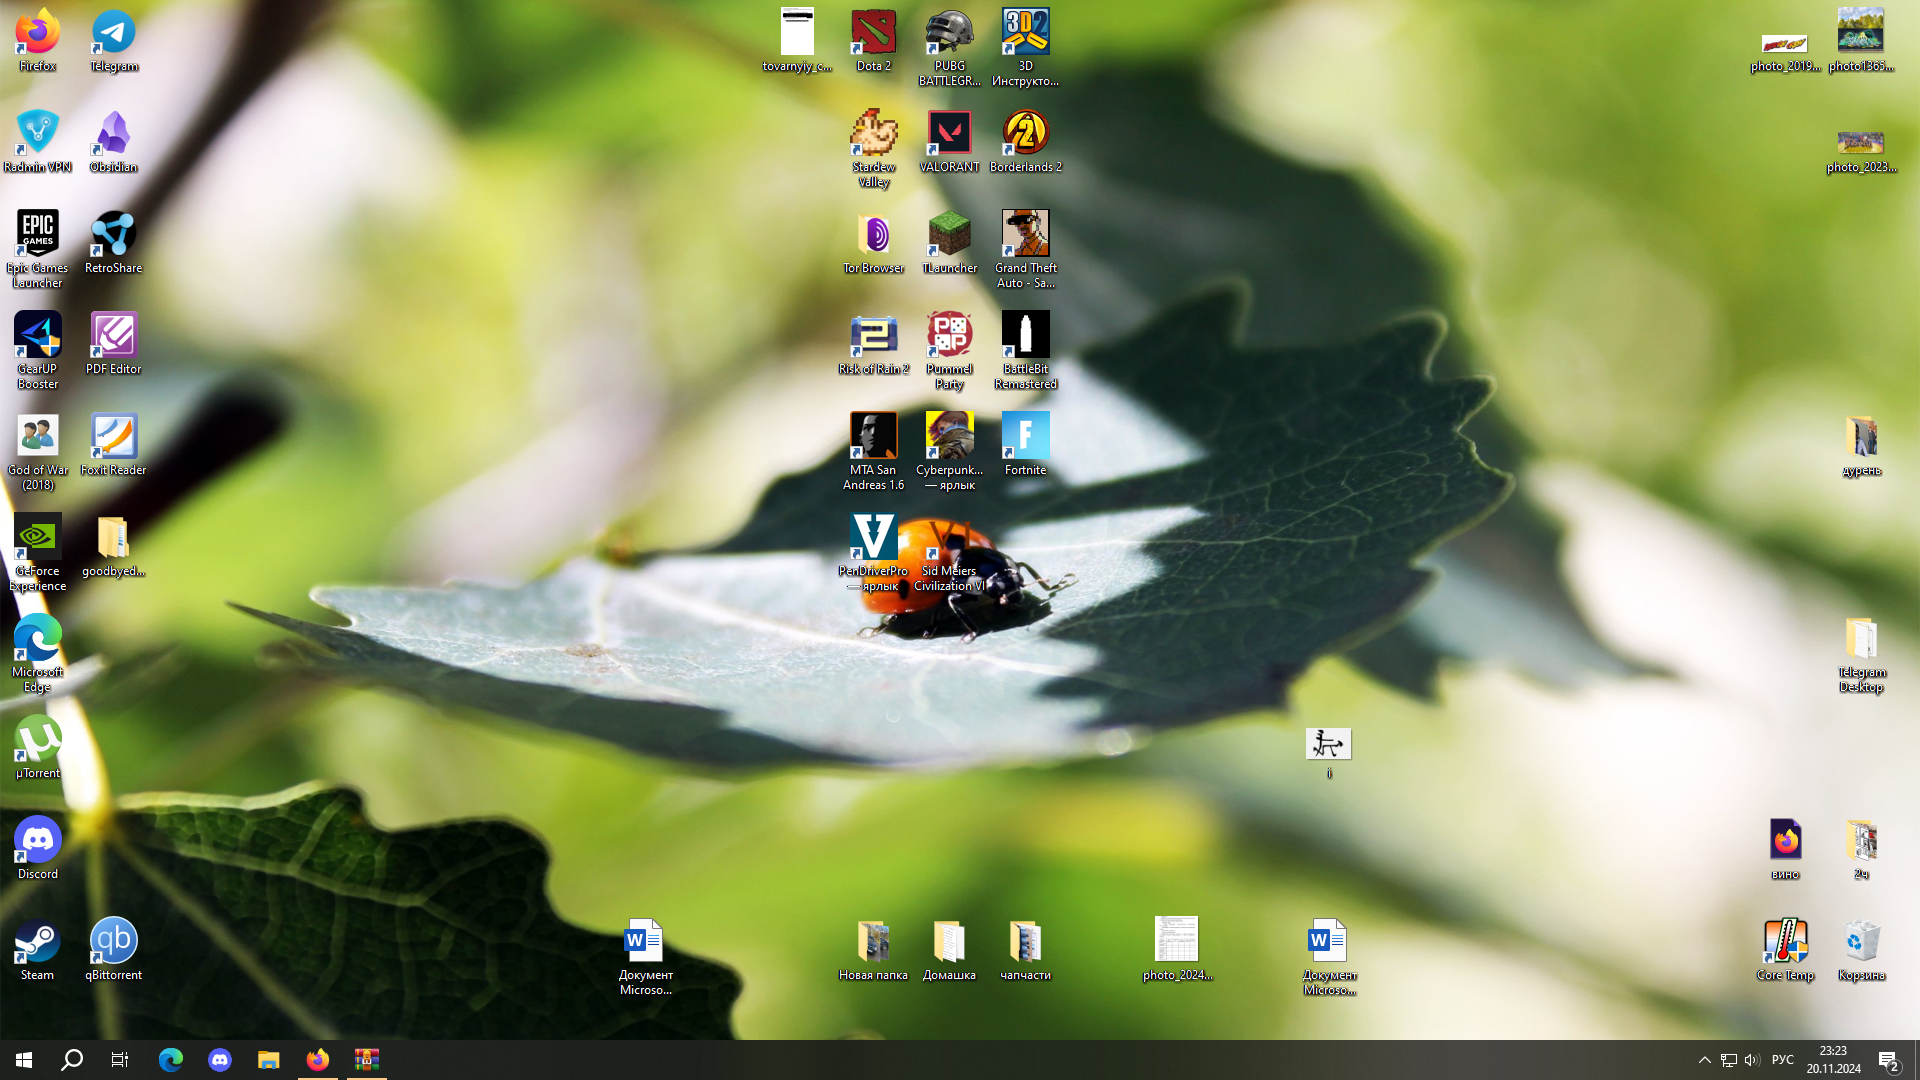Select the 3D Инструктор shortcut
The width and height of the screenshot is (1920, 1080).
[1026, 47]
